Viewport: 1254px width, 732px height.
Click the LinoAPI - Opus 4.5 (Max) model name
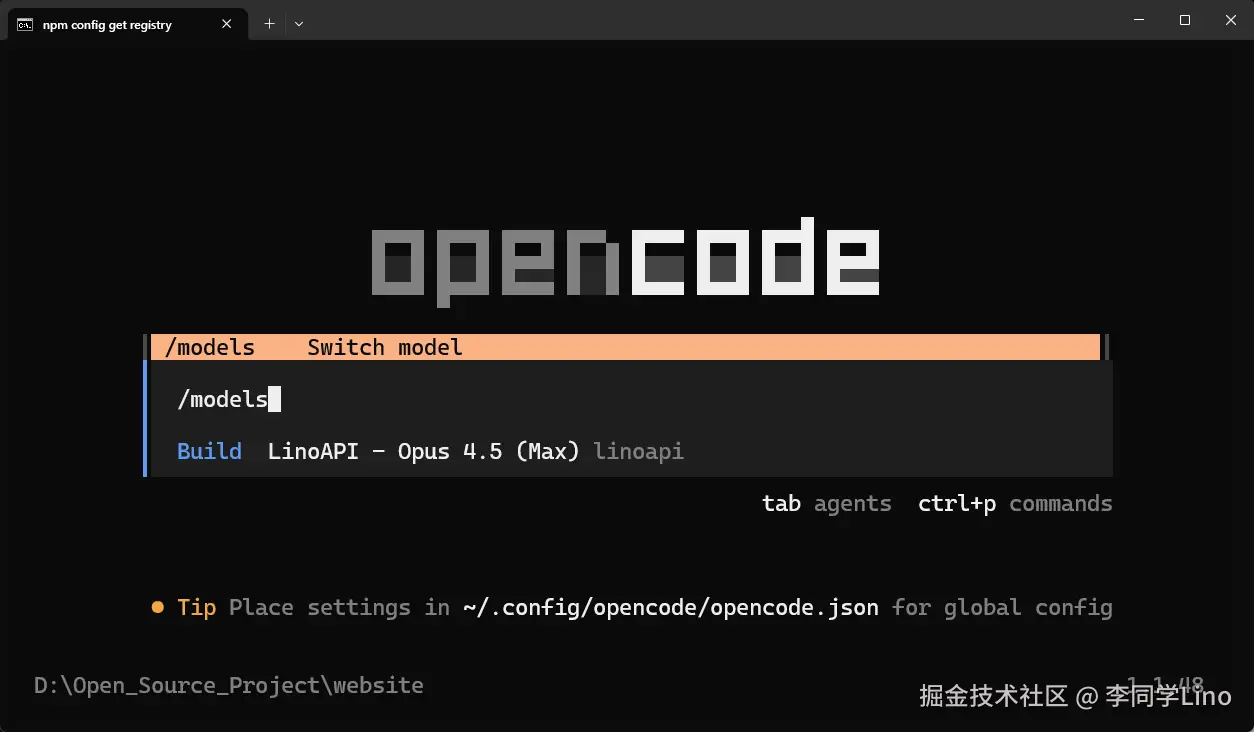[x=424, y=451]
